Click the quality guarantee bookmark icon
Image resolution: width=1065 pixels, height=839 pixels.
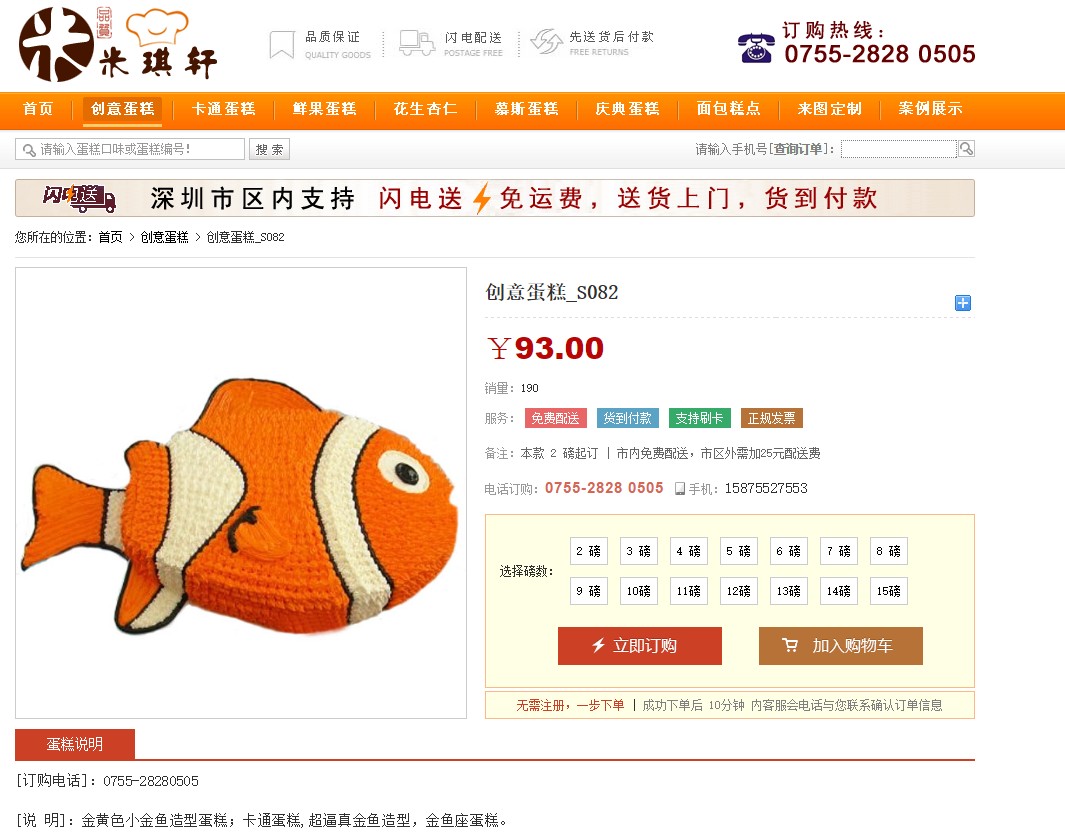[x=282, y=45]
